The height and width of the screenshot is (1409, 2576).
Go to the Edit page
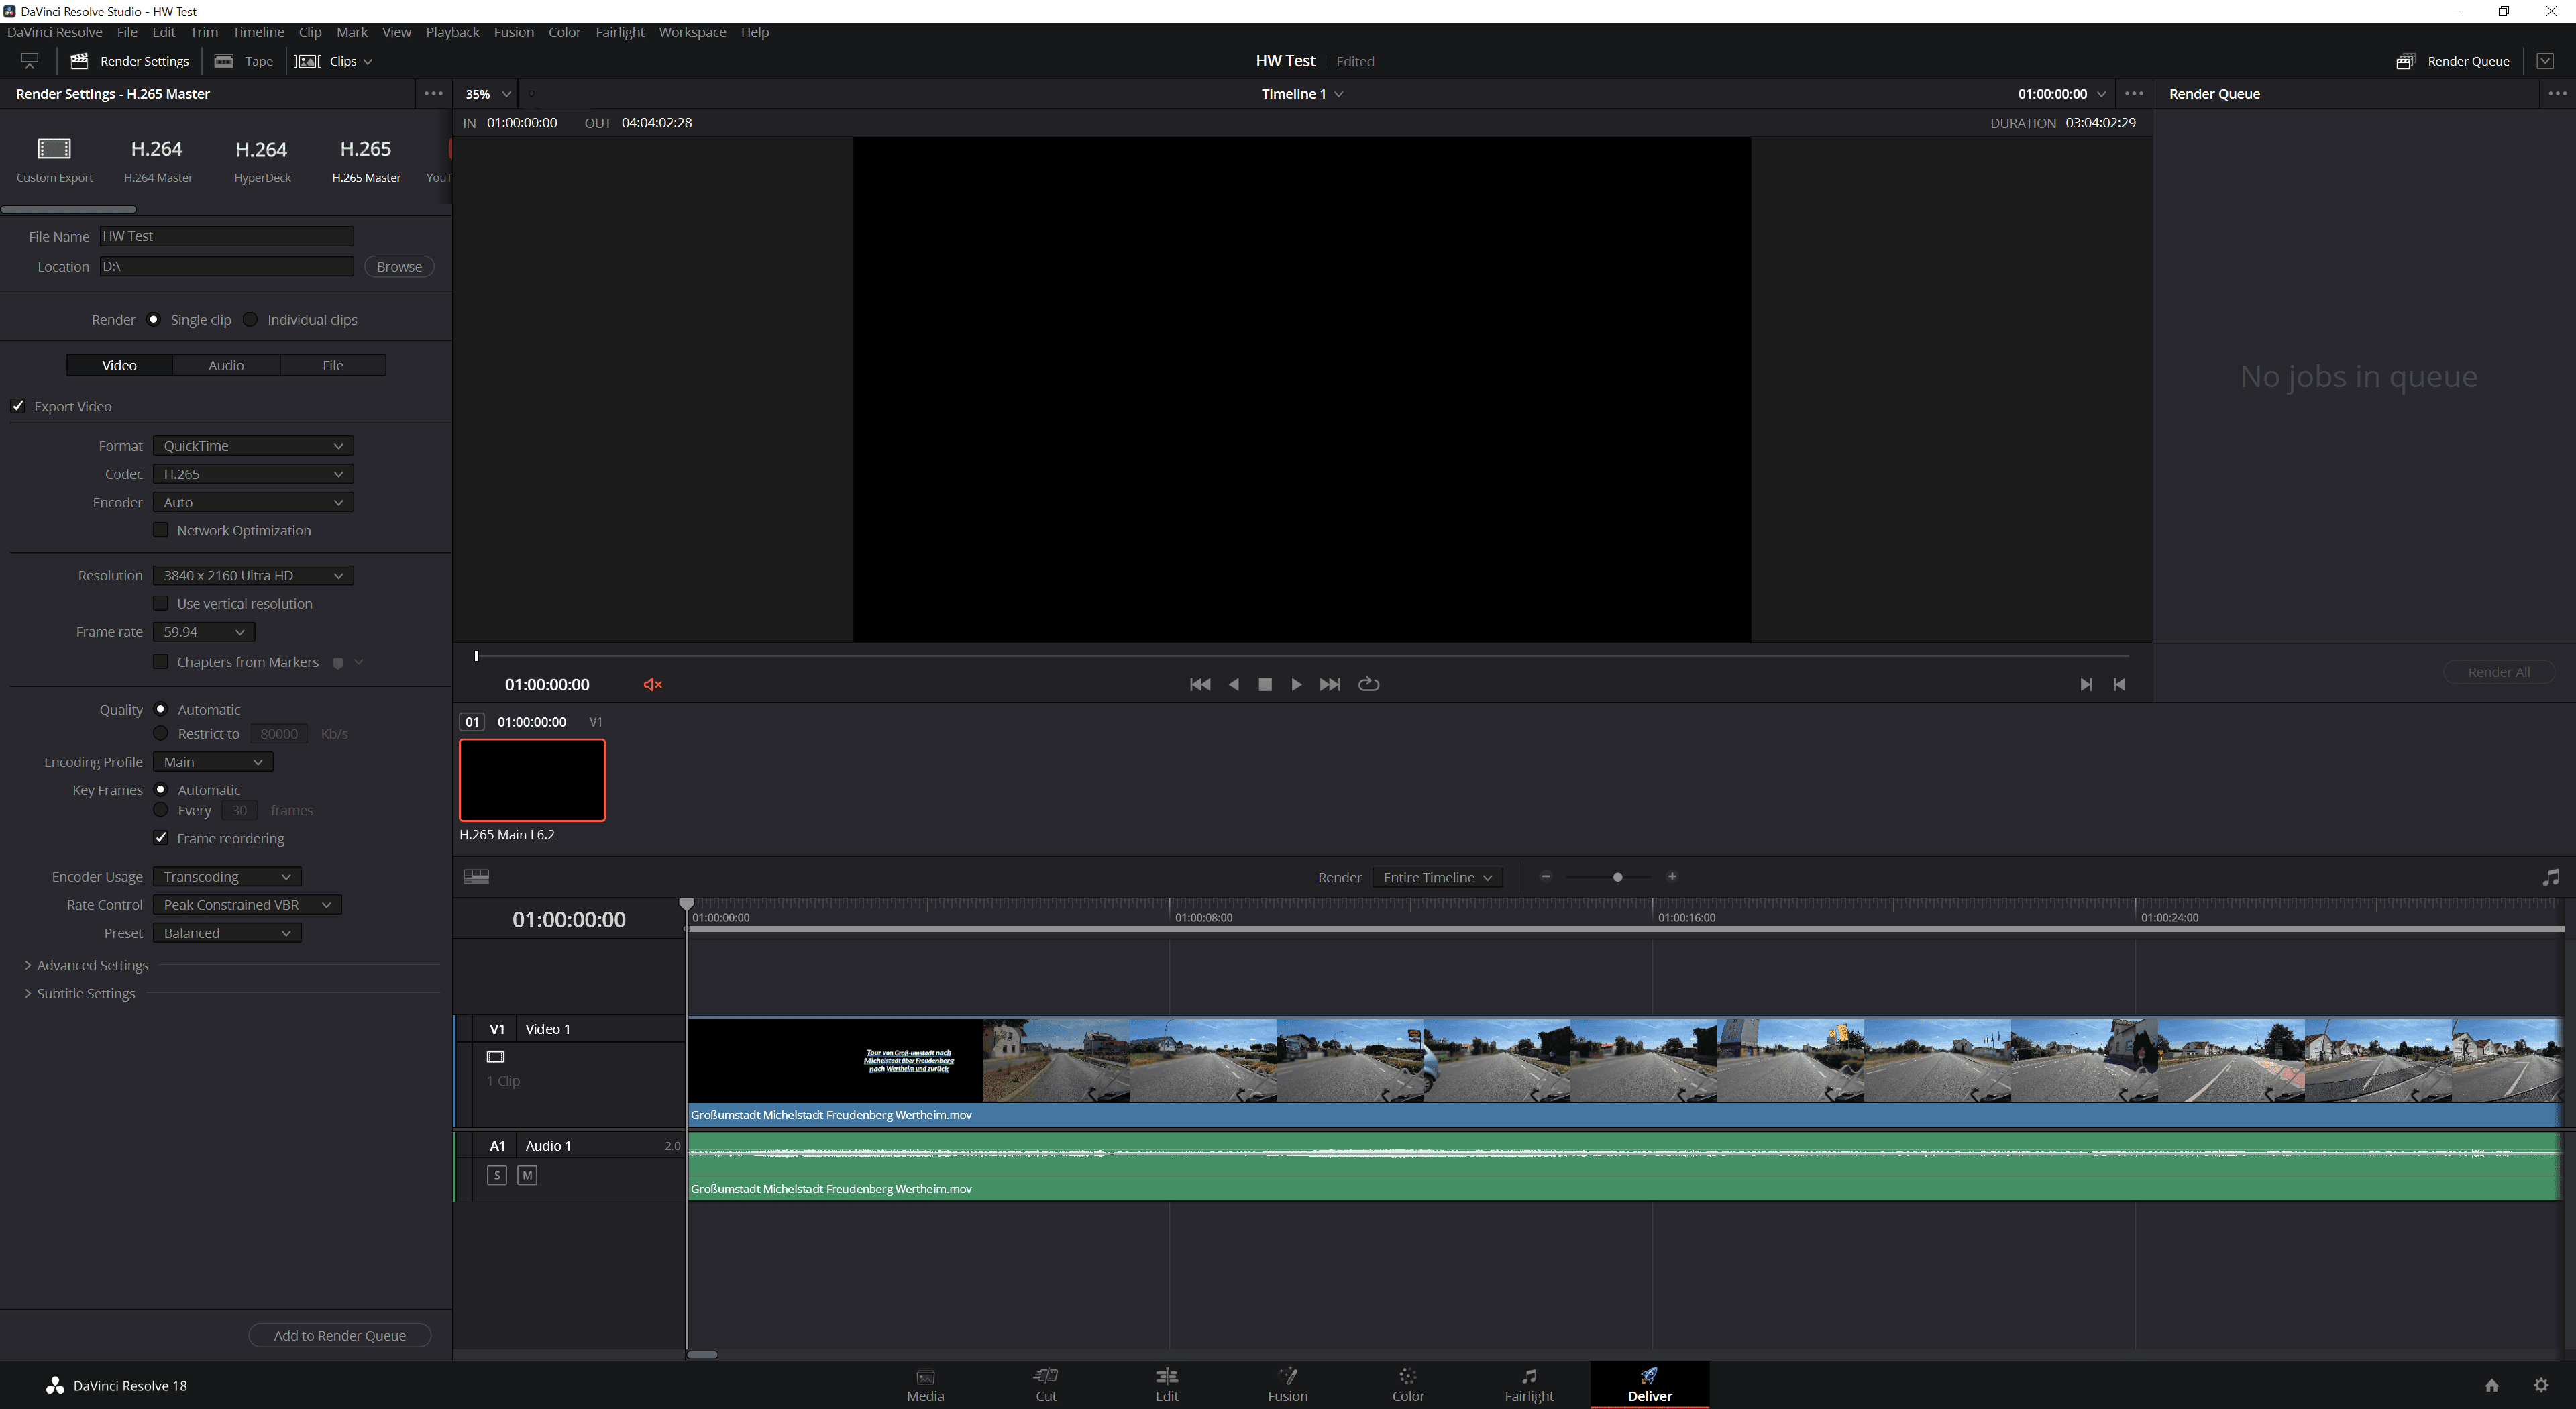click(1166, 1385)
